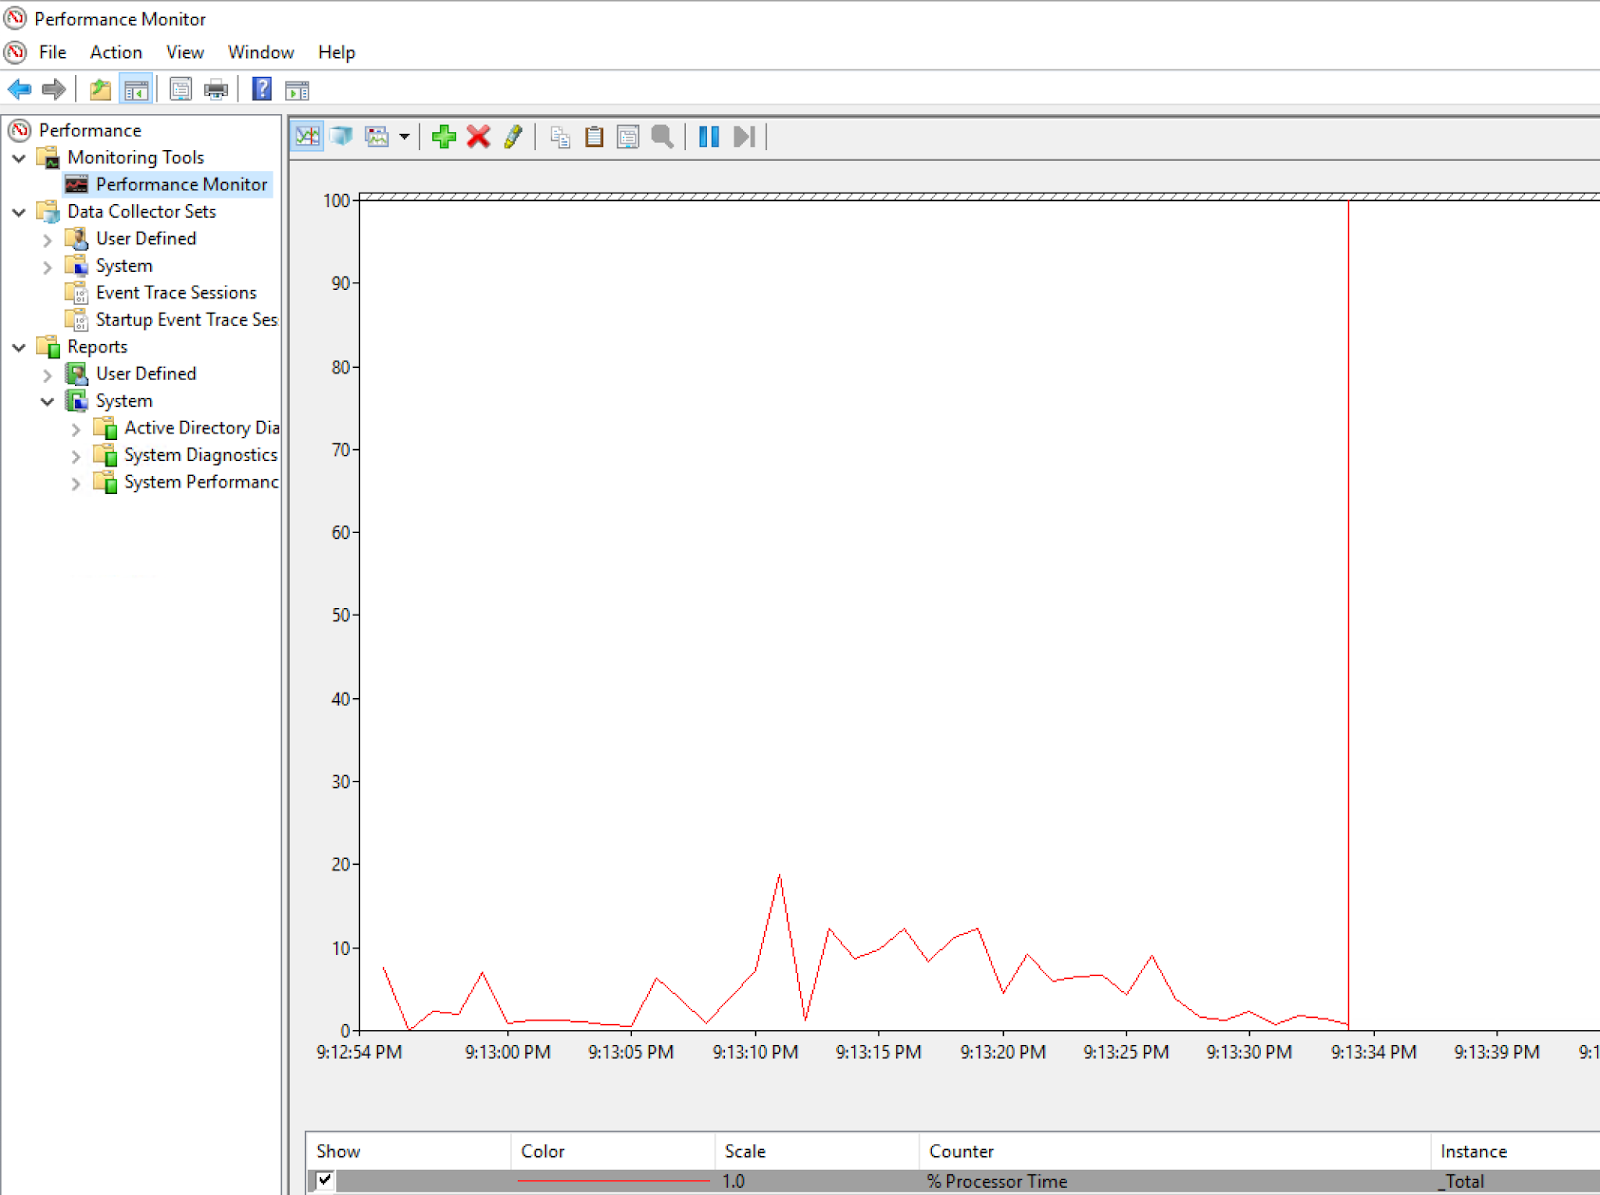Click the Back arrow in the toolbar

coord(19,90)
